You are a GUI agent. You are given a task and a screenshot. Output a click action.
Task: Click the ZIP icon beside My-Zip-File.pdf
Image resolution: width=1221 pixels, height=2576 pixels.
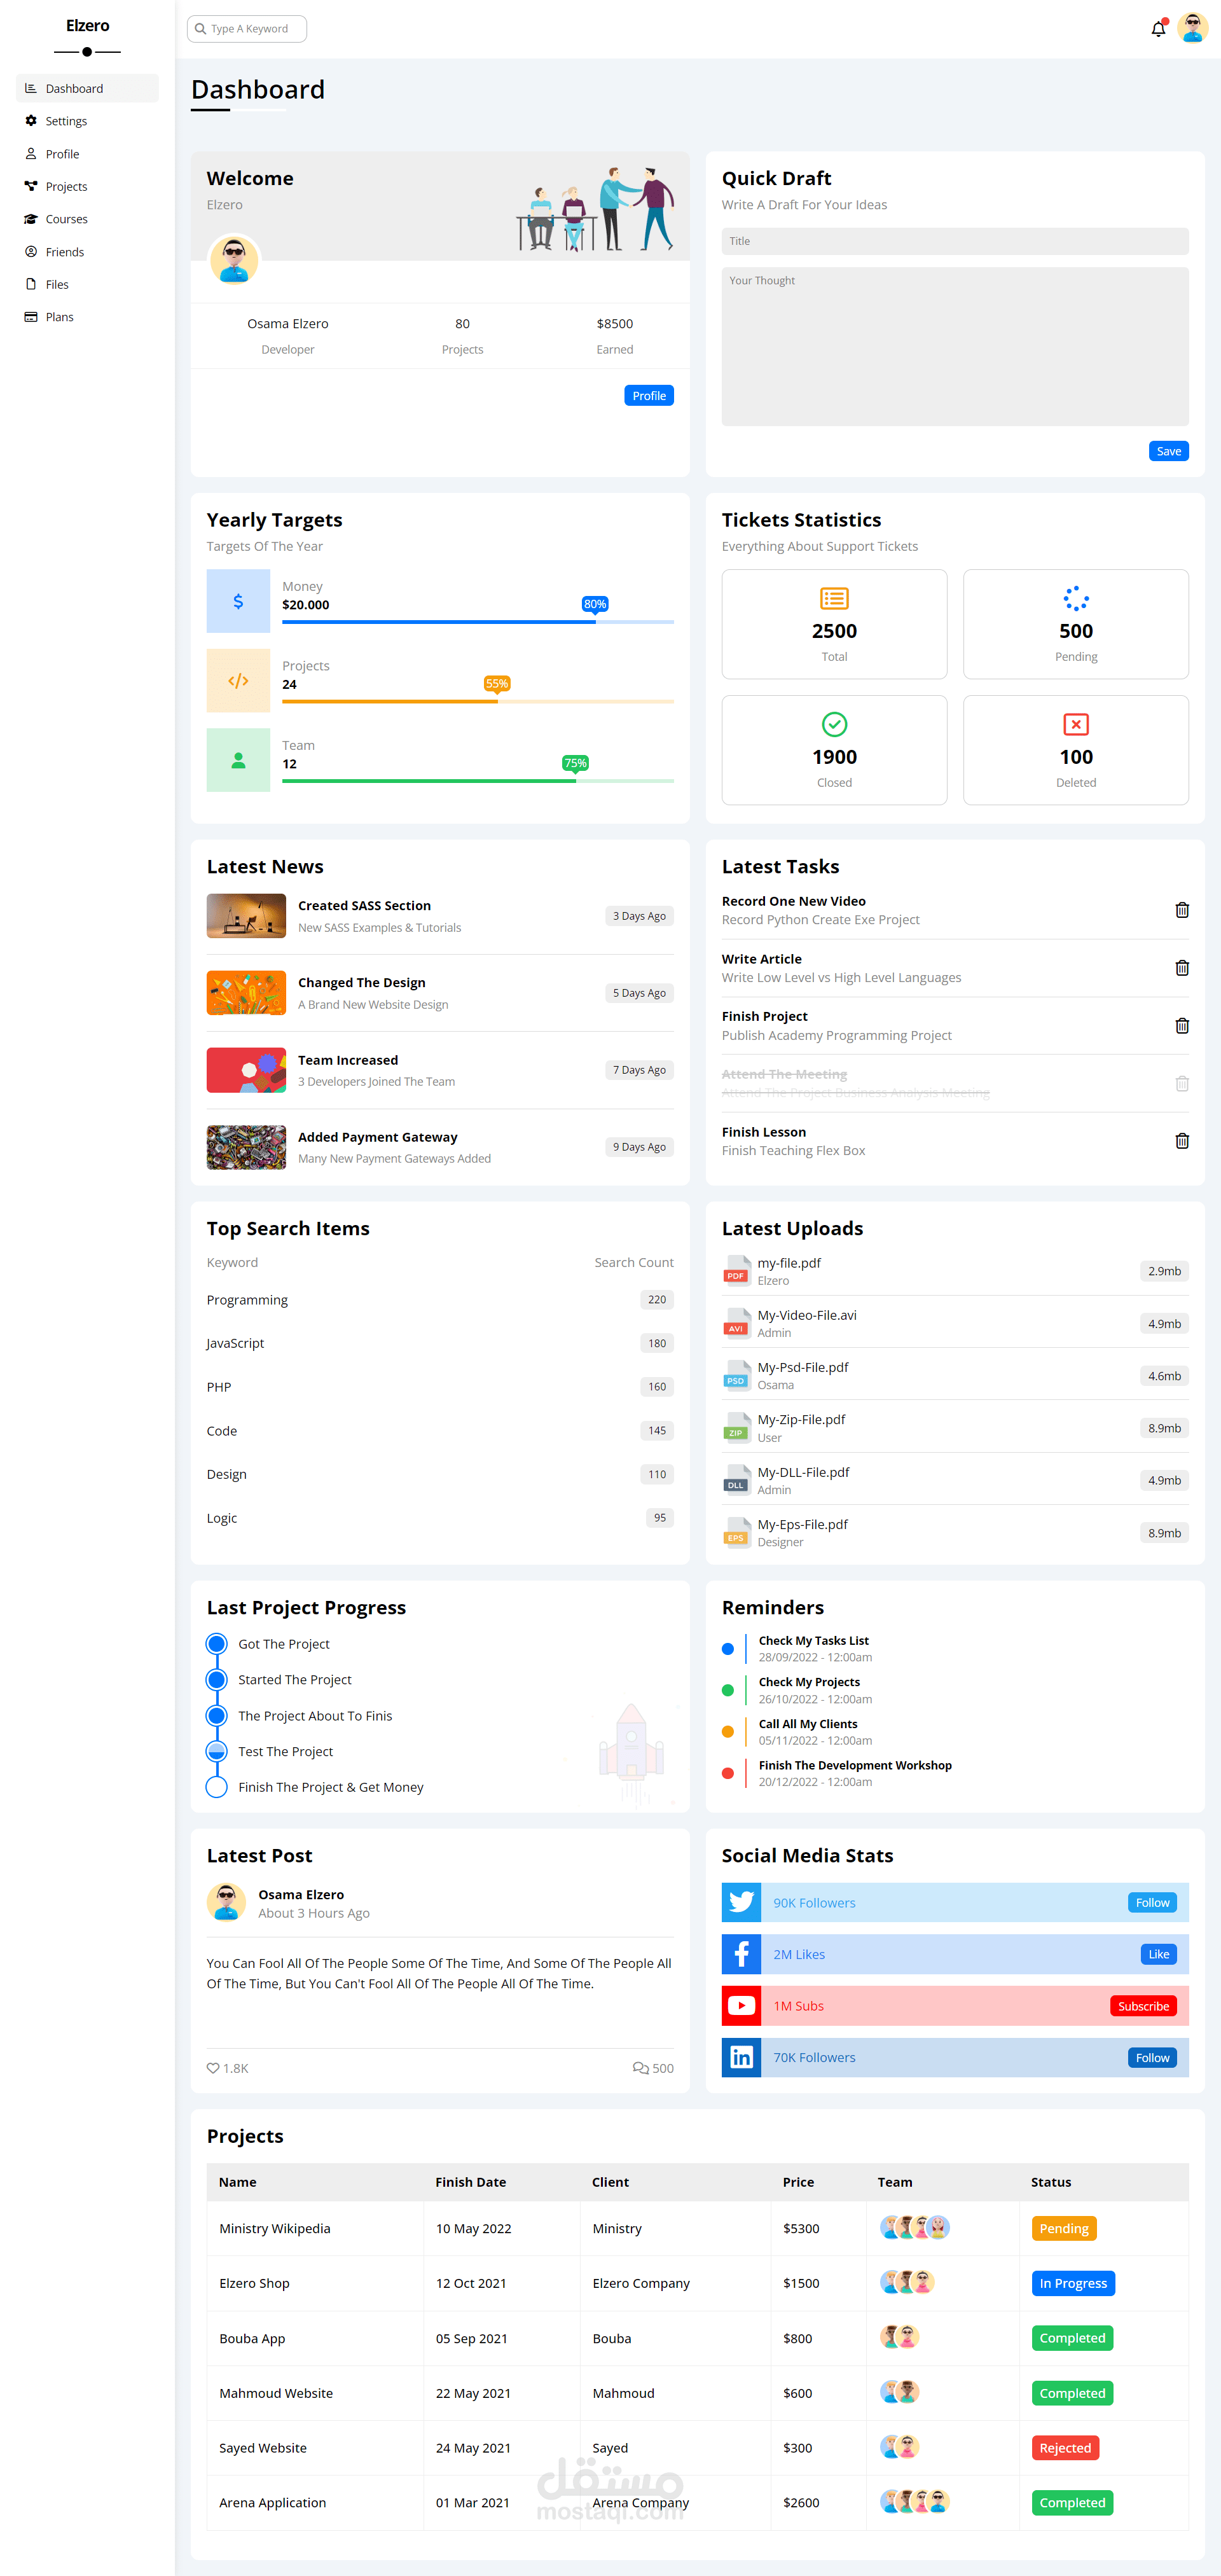point(736,1427)
